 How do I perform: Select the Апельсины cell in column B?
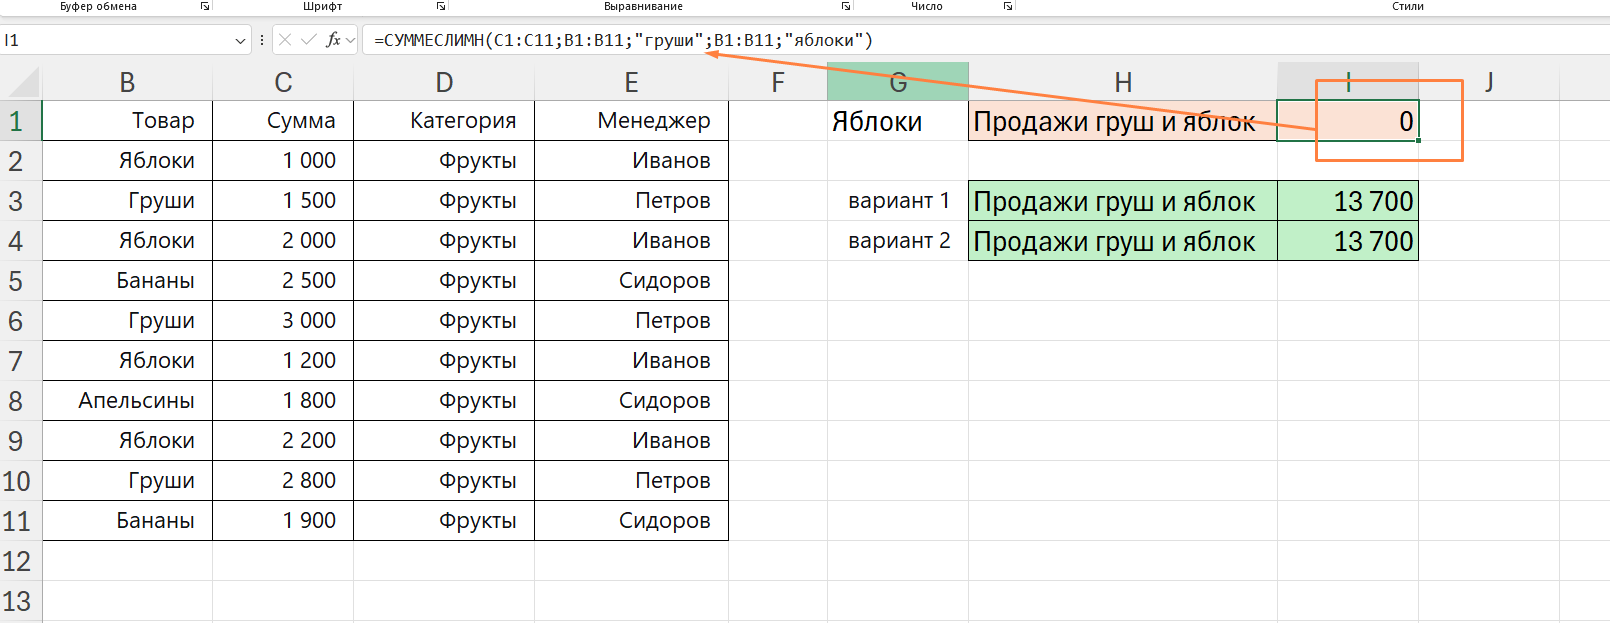[128, 401]
